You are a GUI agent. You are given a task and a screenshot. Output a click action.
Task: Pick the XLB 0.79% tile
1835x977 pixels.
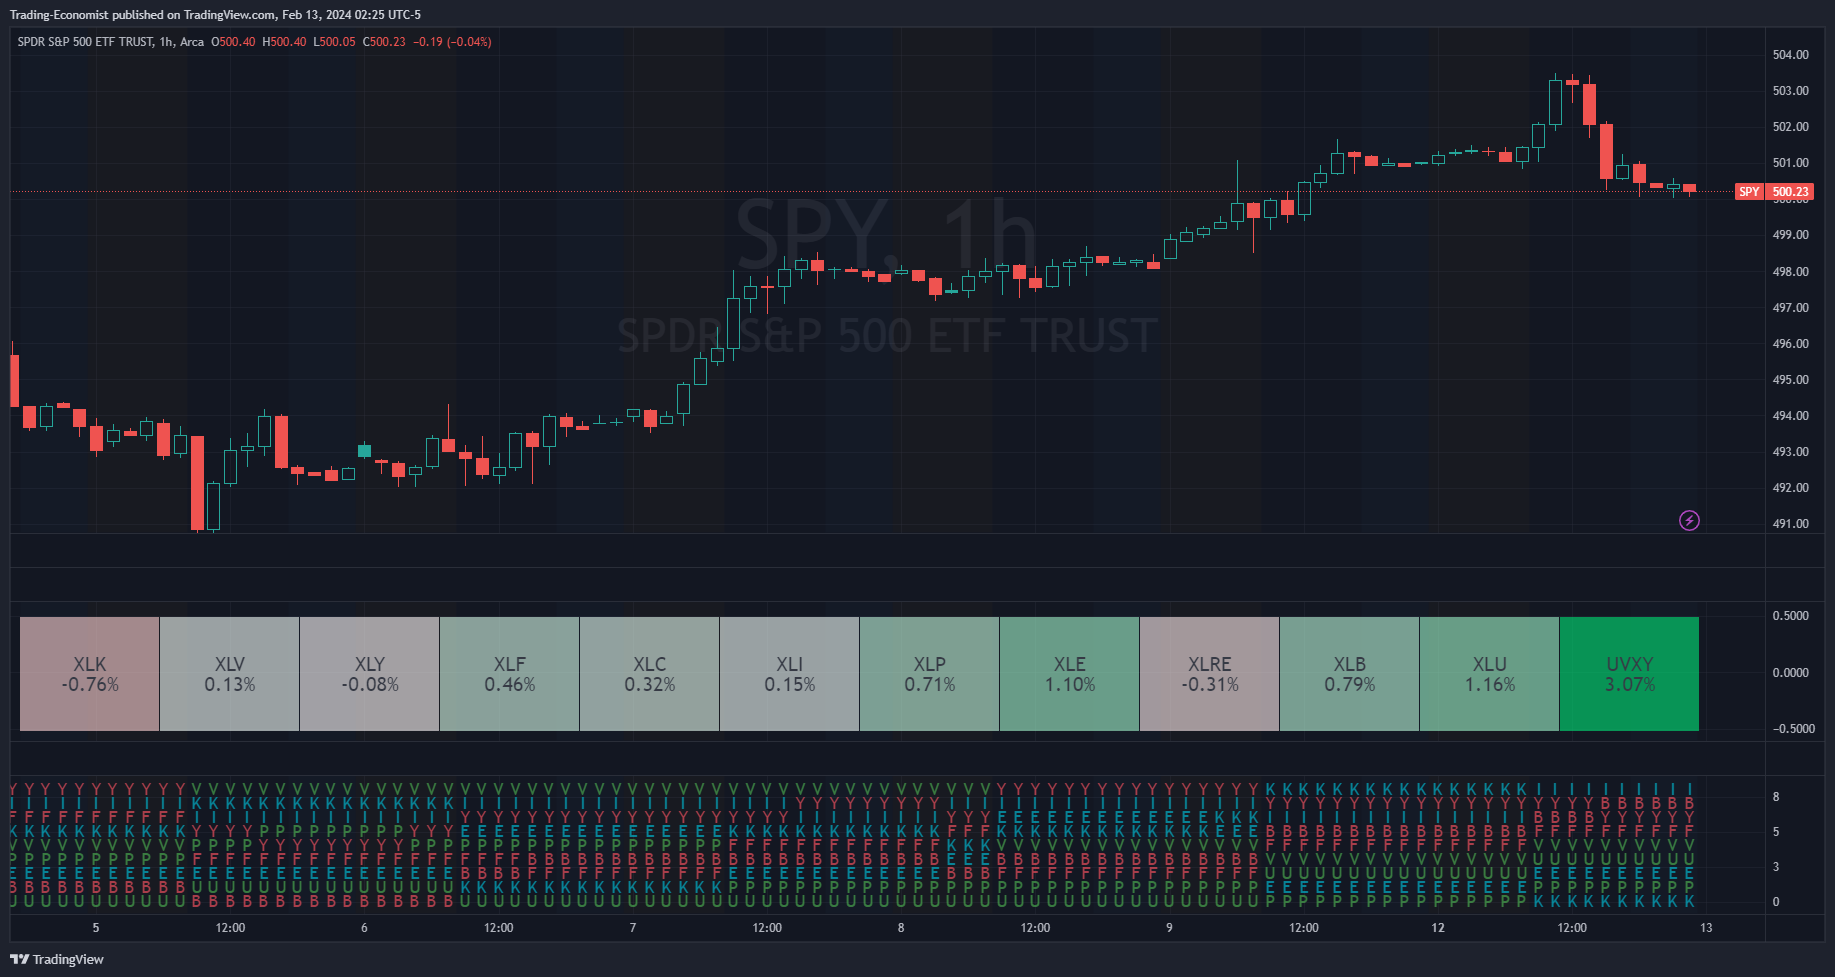(1350, 674)
